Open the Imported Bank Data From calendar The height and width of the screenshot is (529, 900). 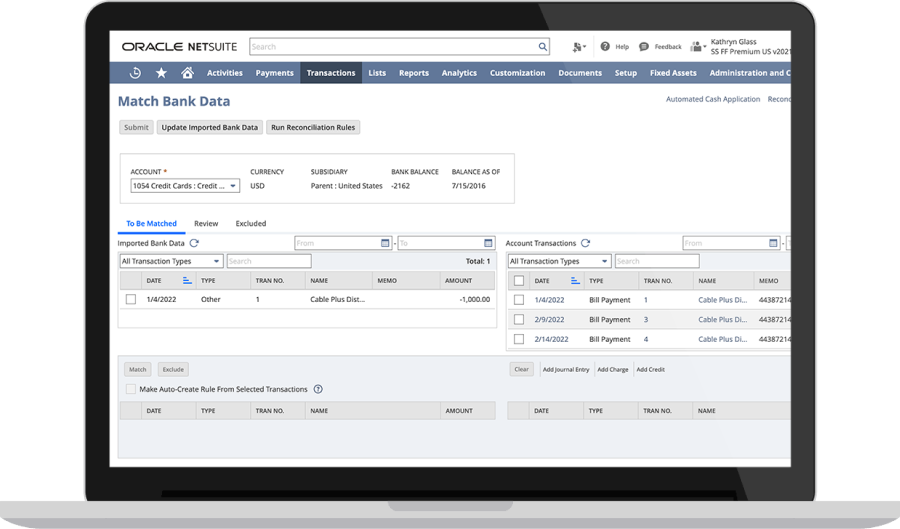click(x=385, y=243)
